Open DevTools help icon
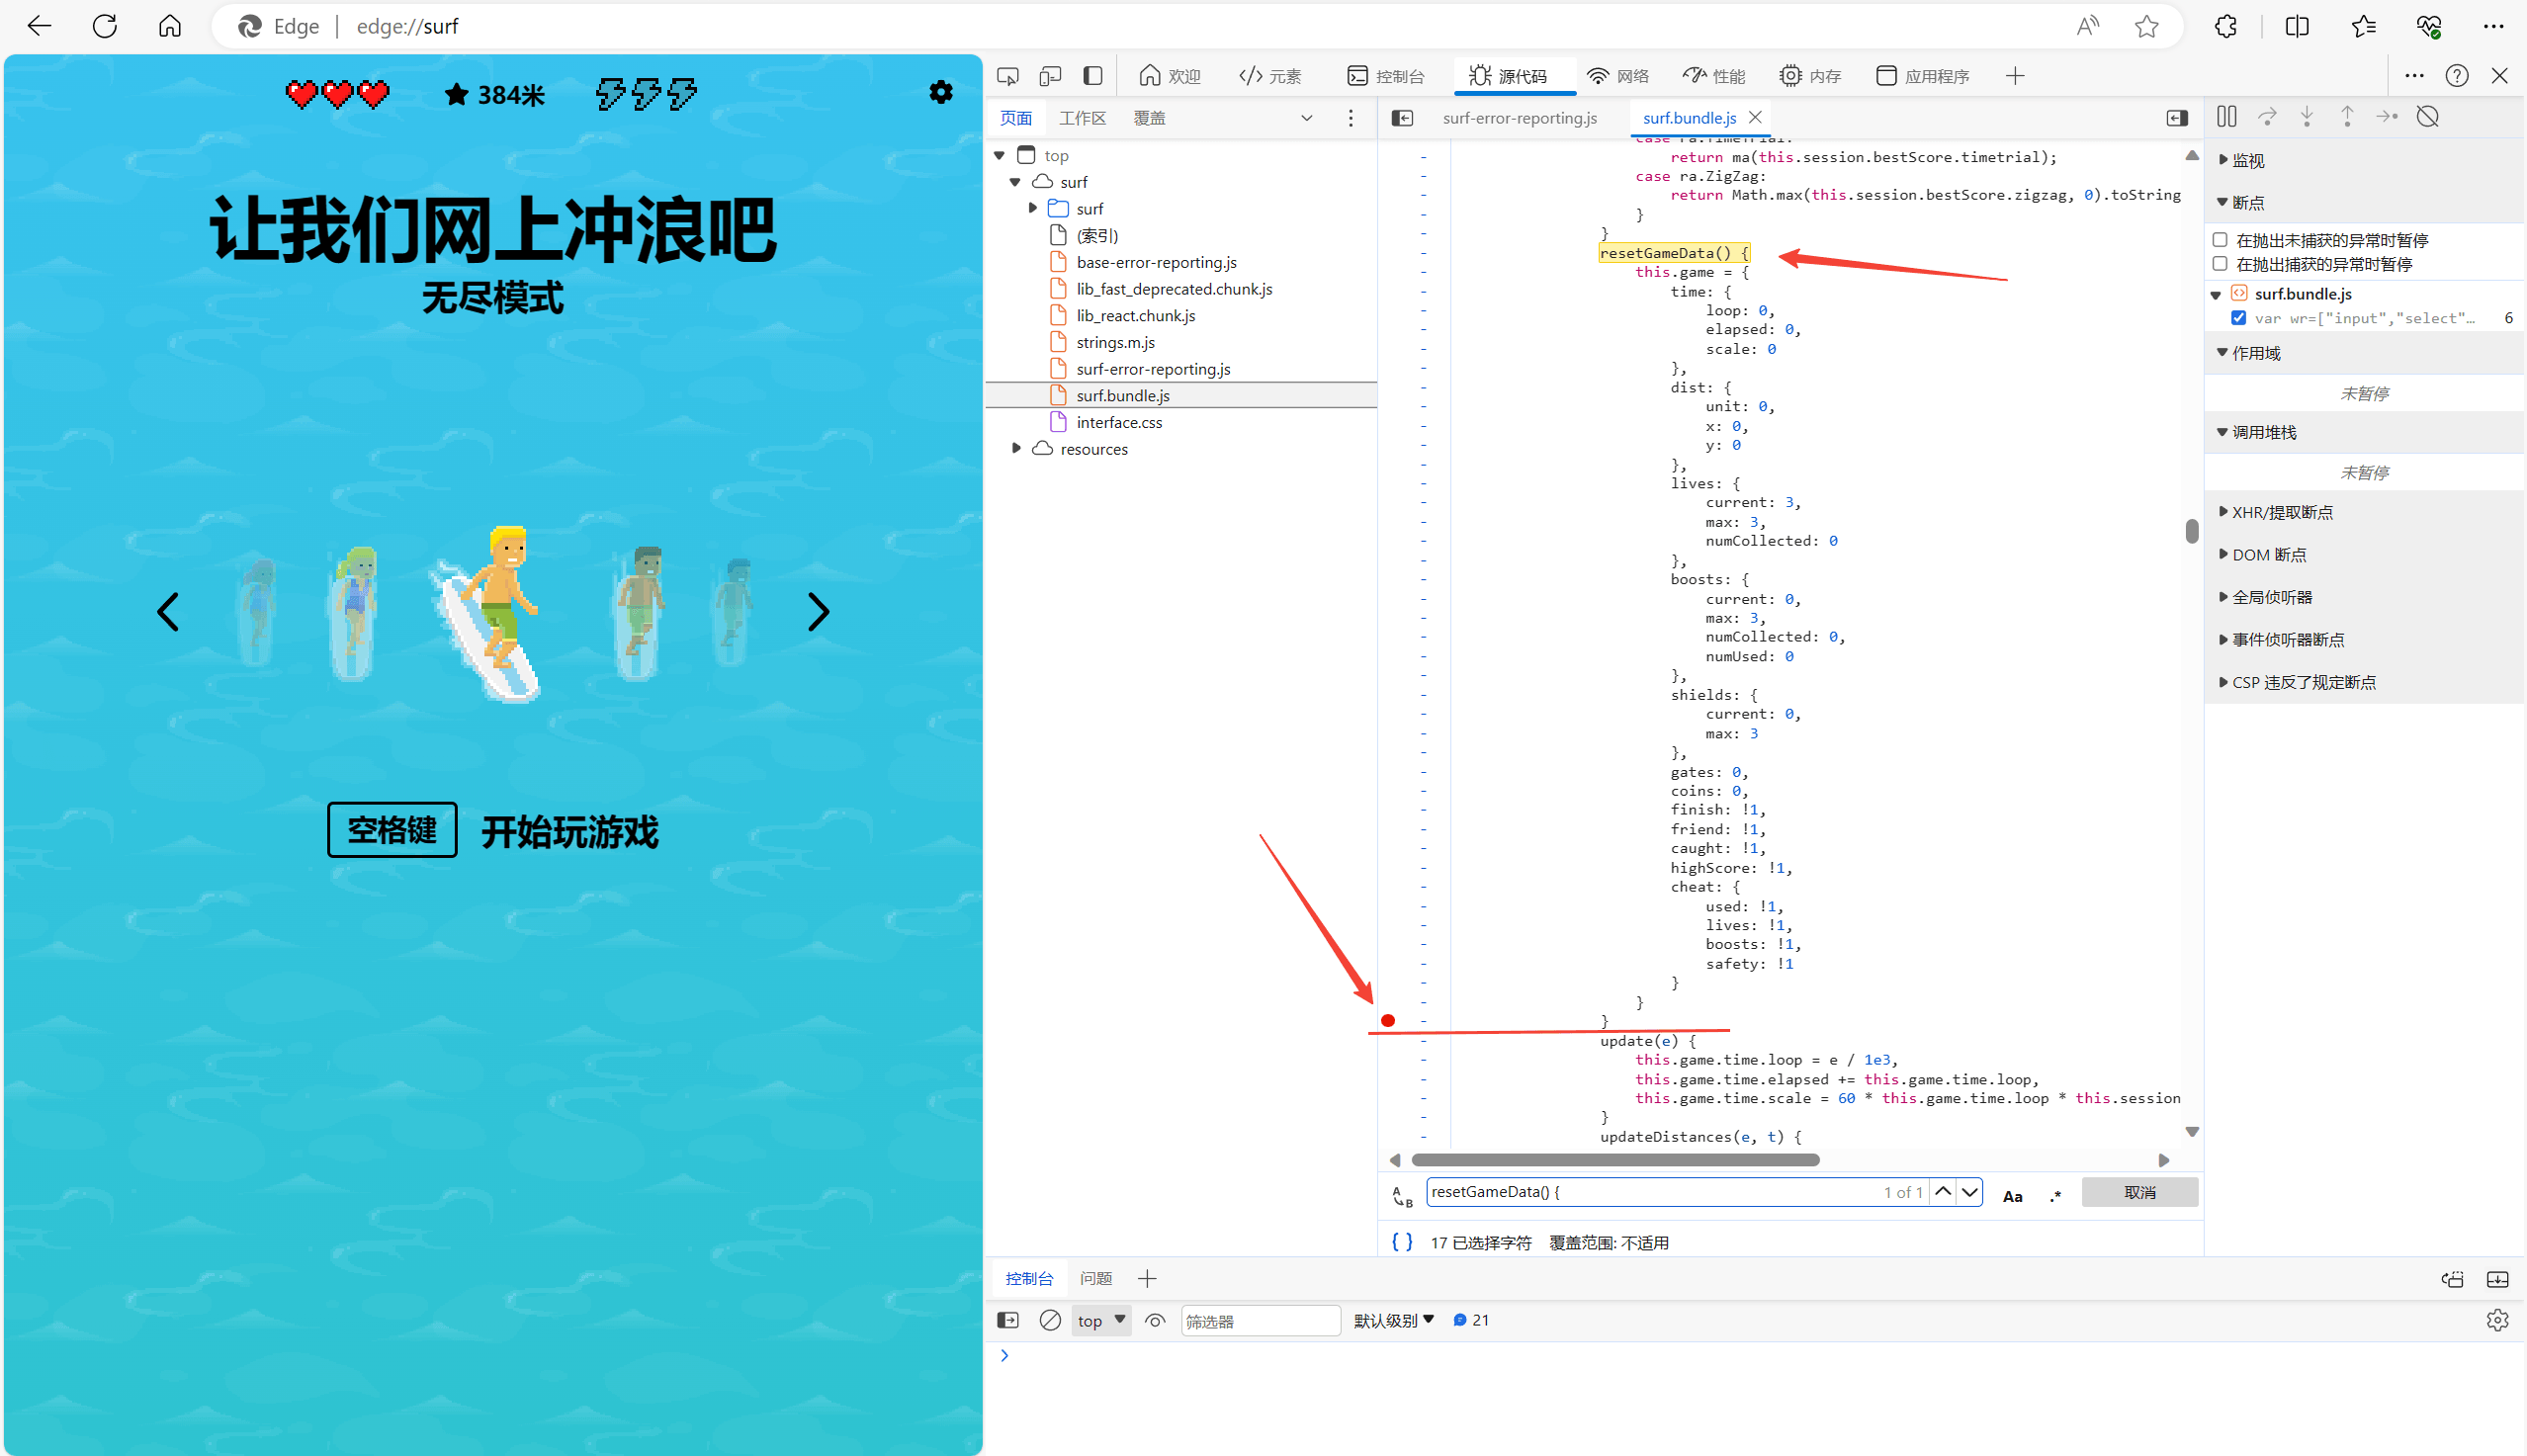Viewport: 2527px width, 1456px height. tap(2457, 76)
